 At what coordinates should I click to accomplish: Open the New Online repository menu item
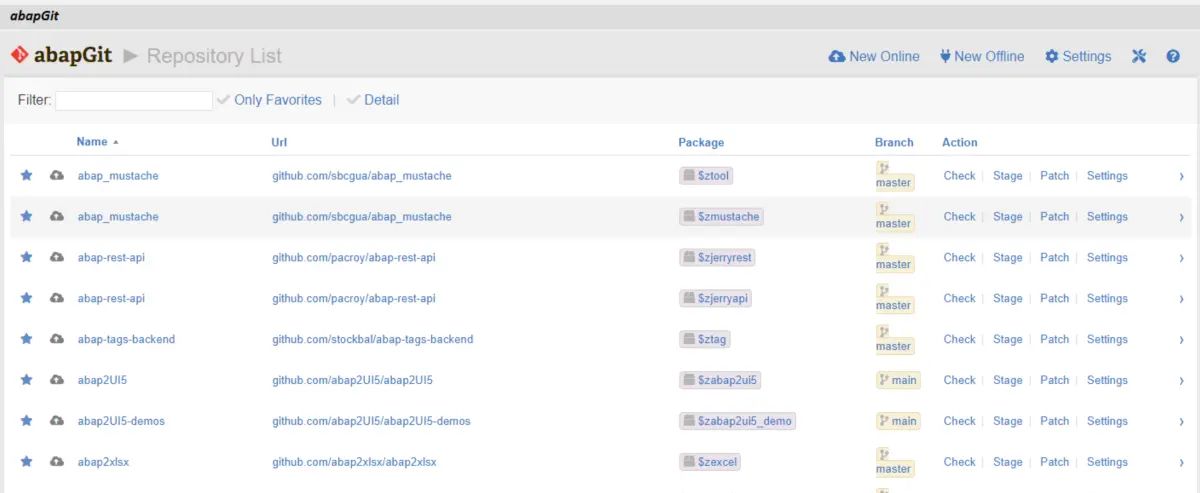coord(874,56)
